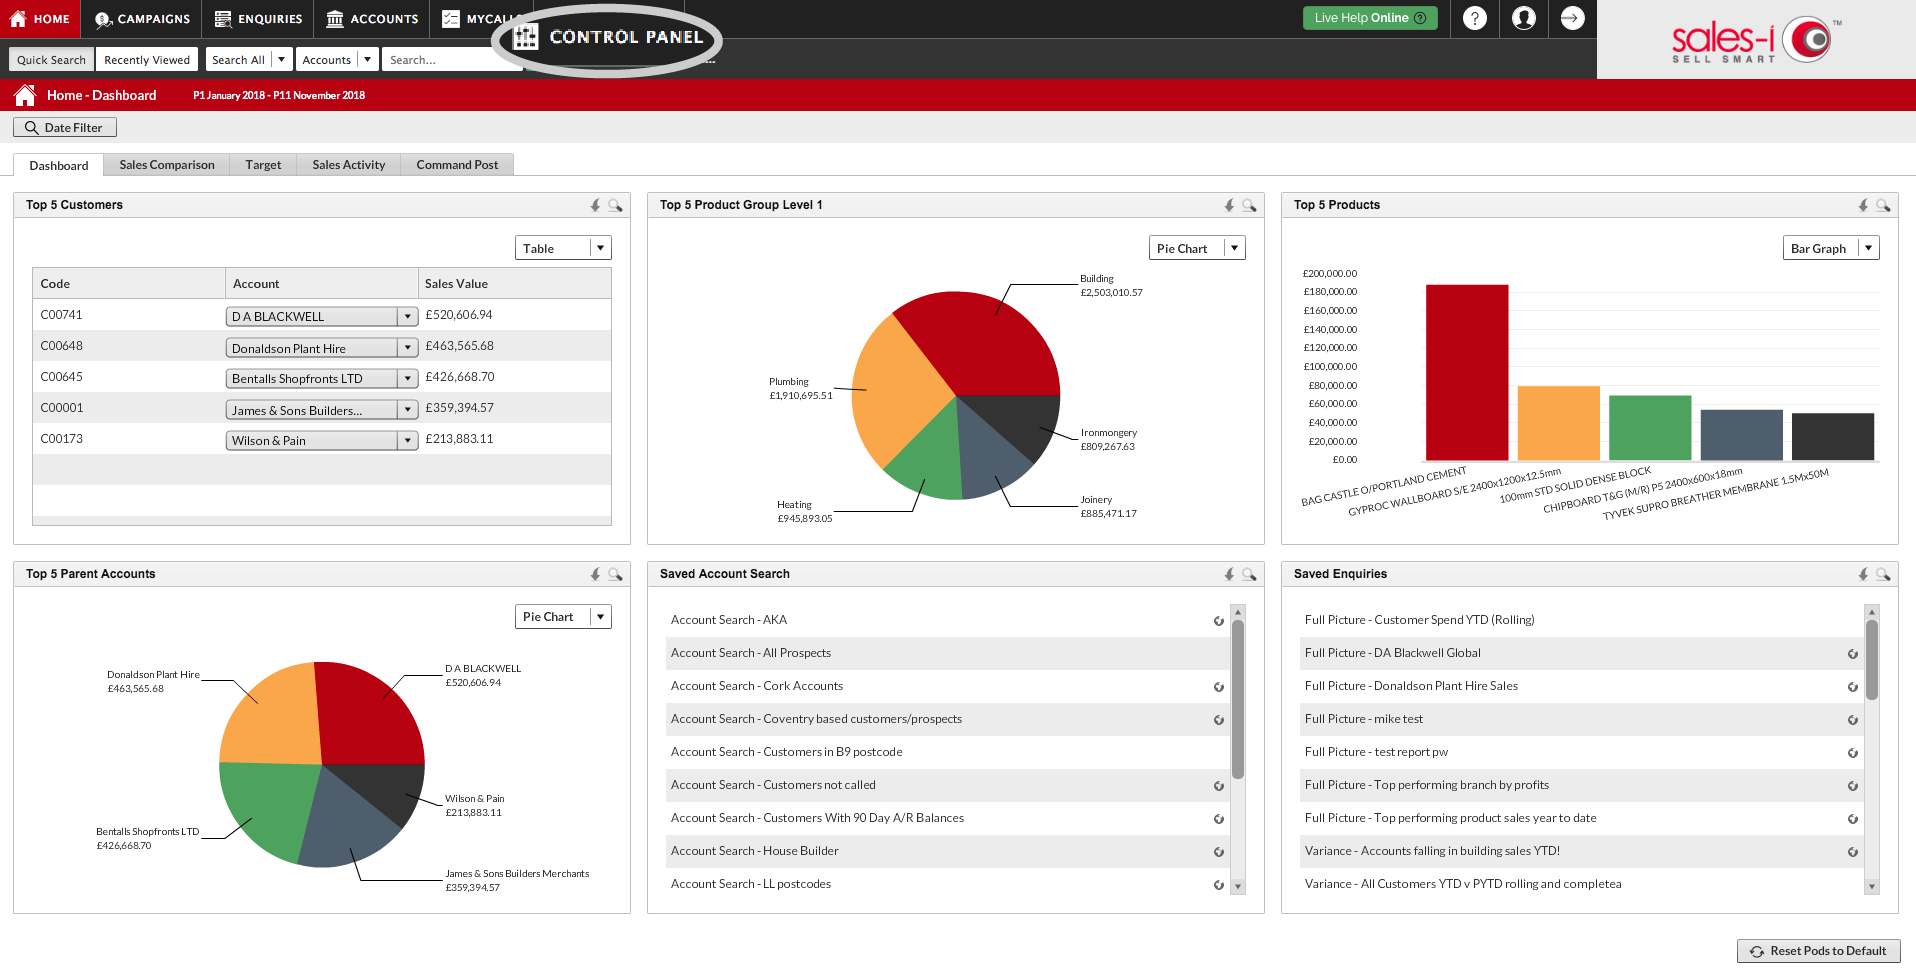Magnify the Top 5 Products pod

1884,205
